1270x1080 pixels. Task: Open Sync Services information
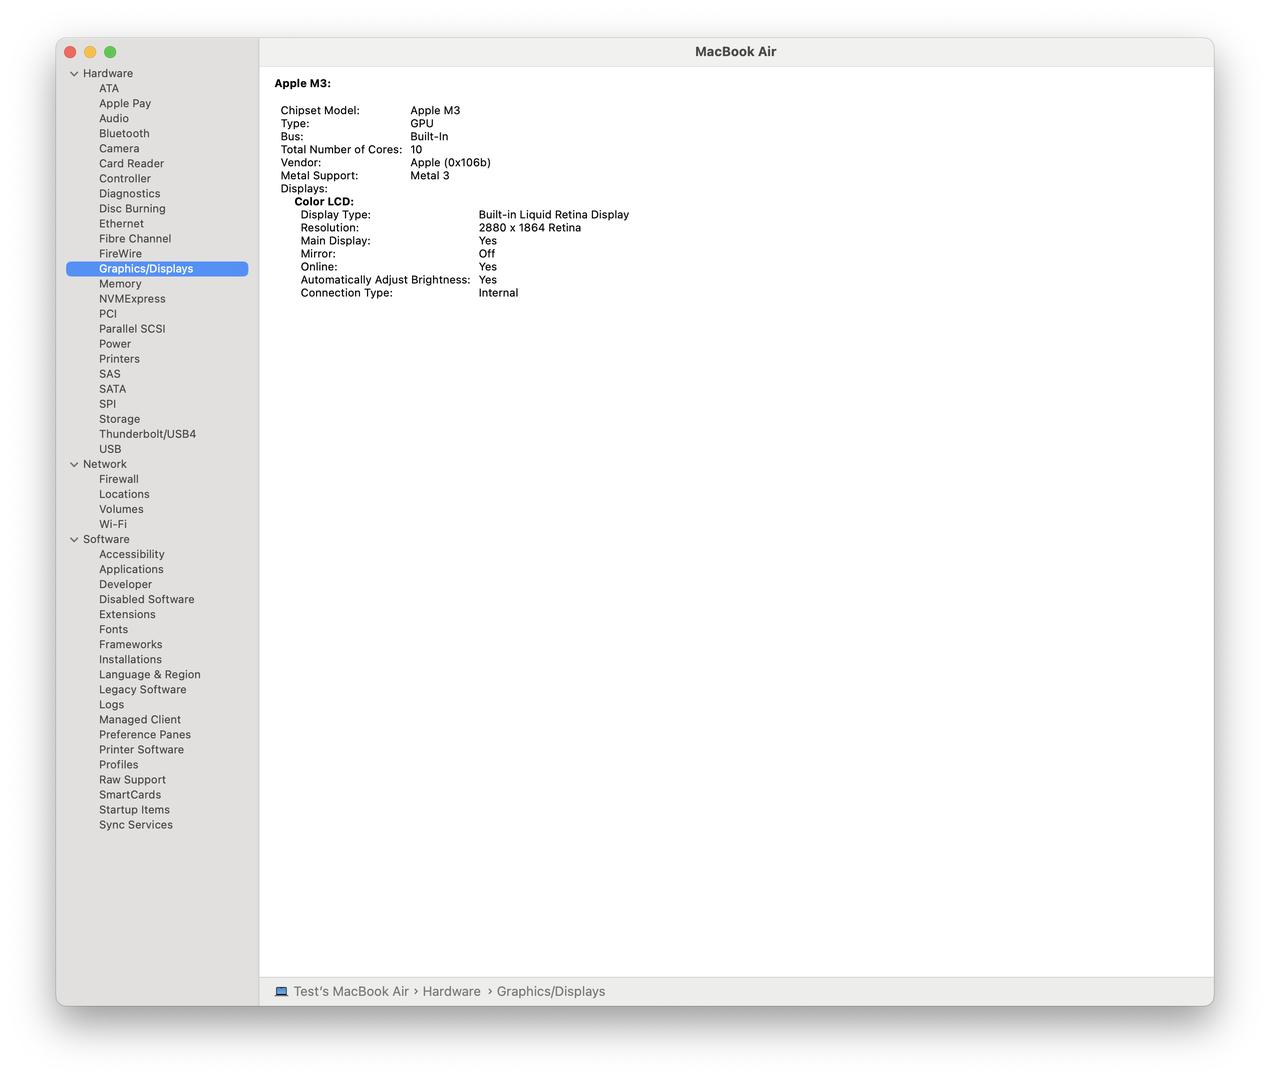(x=135, y=824)
